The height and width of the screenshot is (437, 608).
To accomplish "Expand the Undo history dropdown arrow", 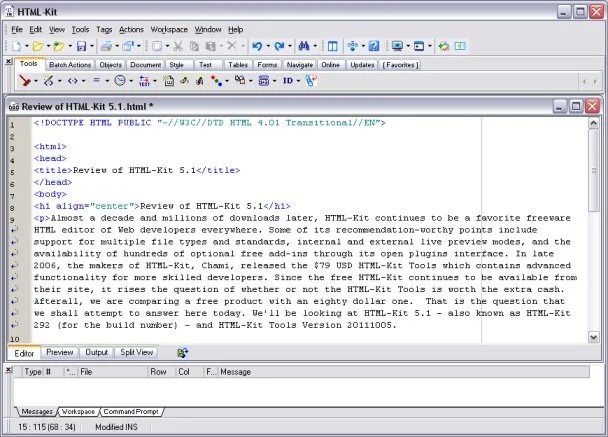I will (268, 46).
